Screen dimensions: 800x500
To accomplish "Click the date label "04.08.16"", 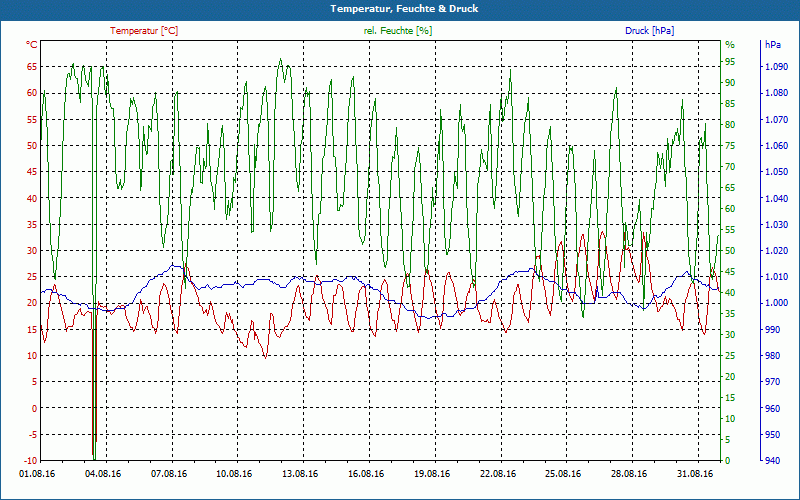I will click(x=103, y=474).
